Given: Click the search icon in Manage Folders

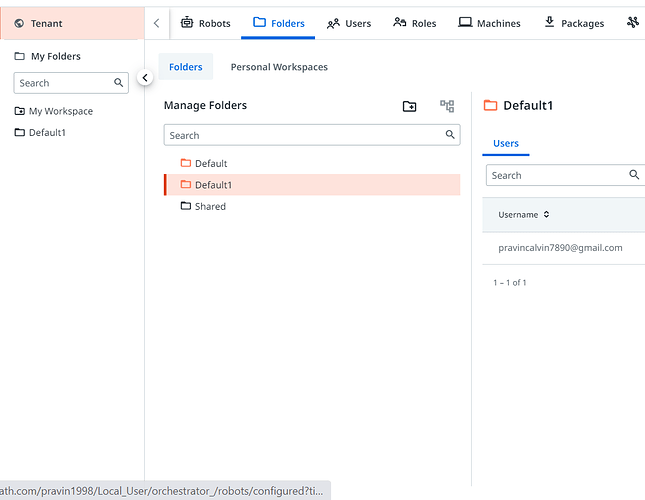Looking at the screenshot, I should click(450, 135).
